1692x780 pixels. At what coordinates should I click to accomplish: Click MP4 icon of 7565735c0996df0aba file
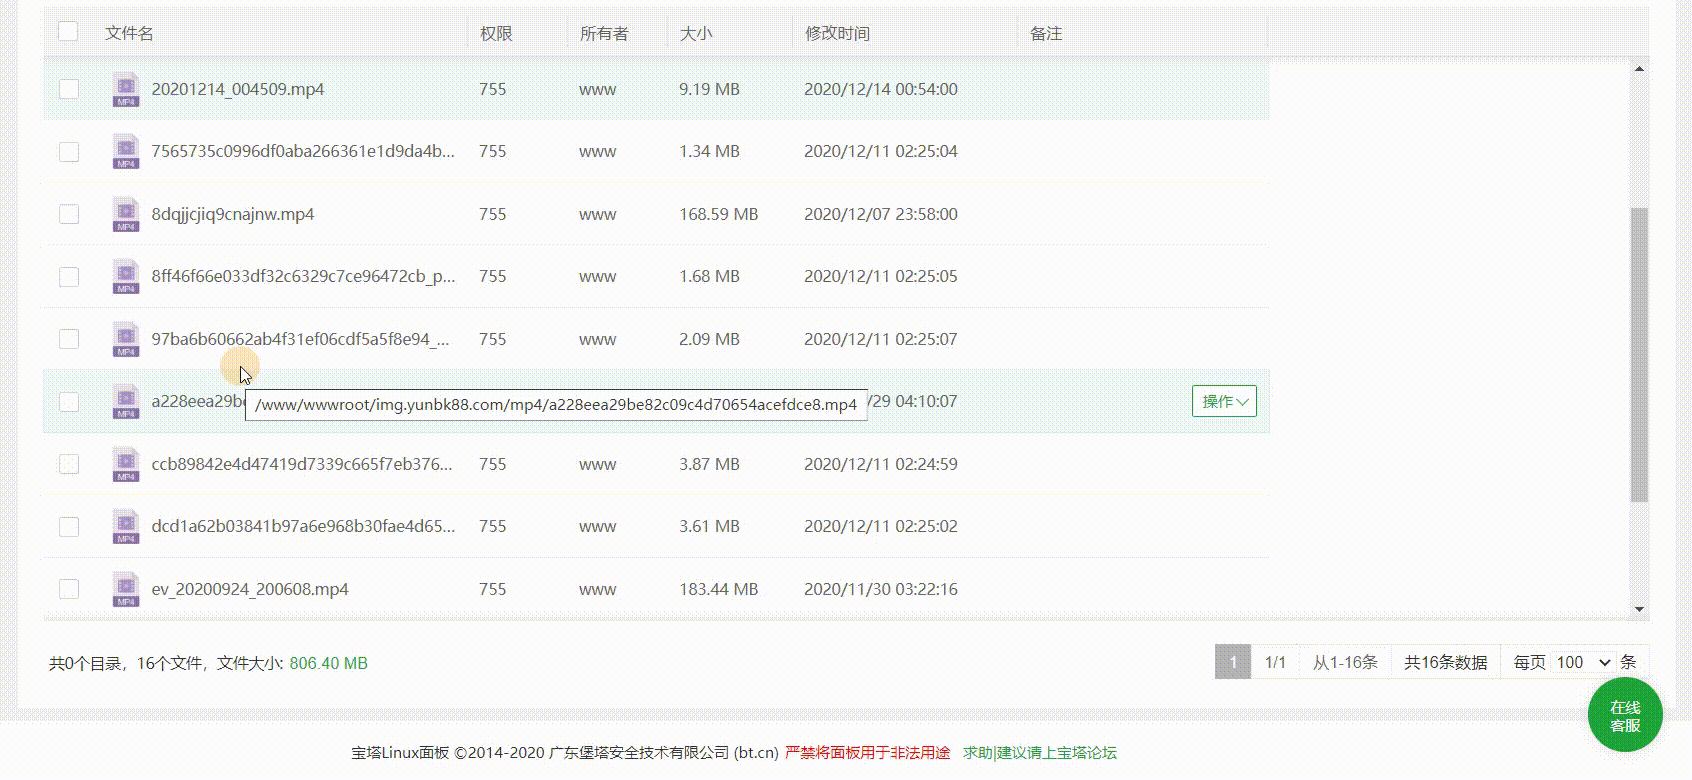(126, 152)
